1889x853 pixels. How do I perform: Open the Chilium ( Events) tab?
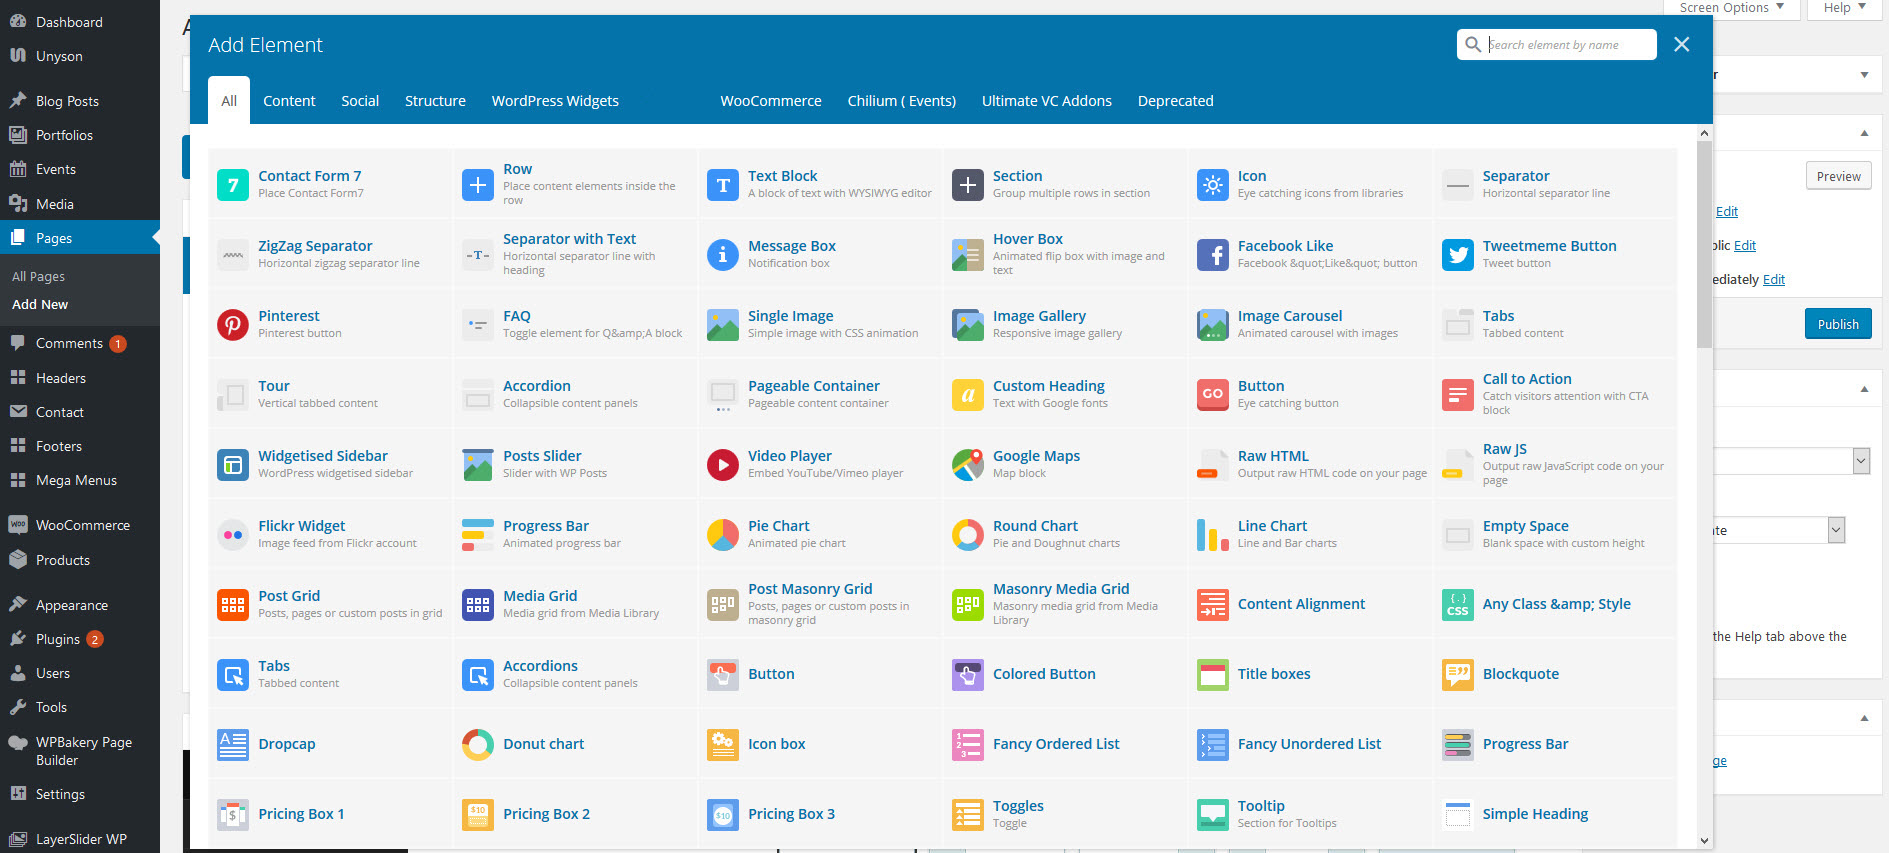(902, 101)
